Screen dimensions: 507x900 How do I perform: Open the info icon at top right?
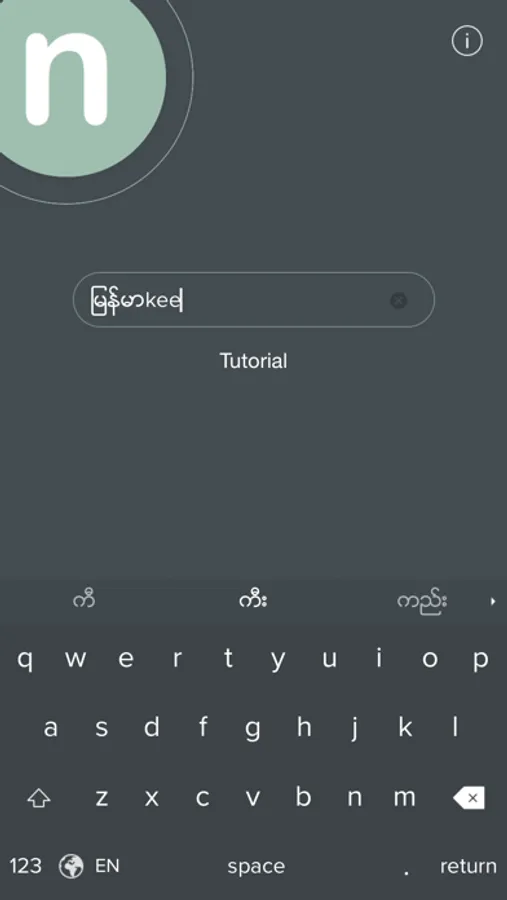[467, 41]
